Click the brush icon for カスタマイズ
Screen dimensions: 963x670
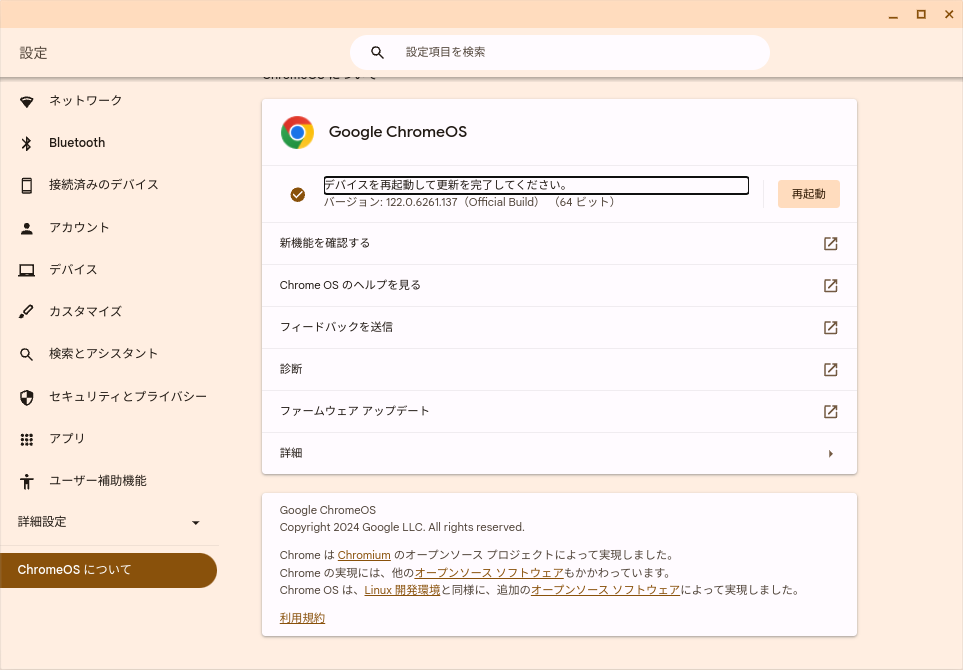point(26,312)
